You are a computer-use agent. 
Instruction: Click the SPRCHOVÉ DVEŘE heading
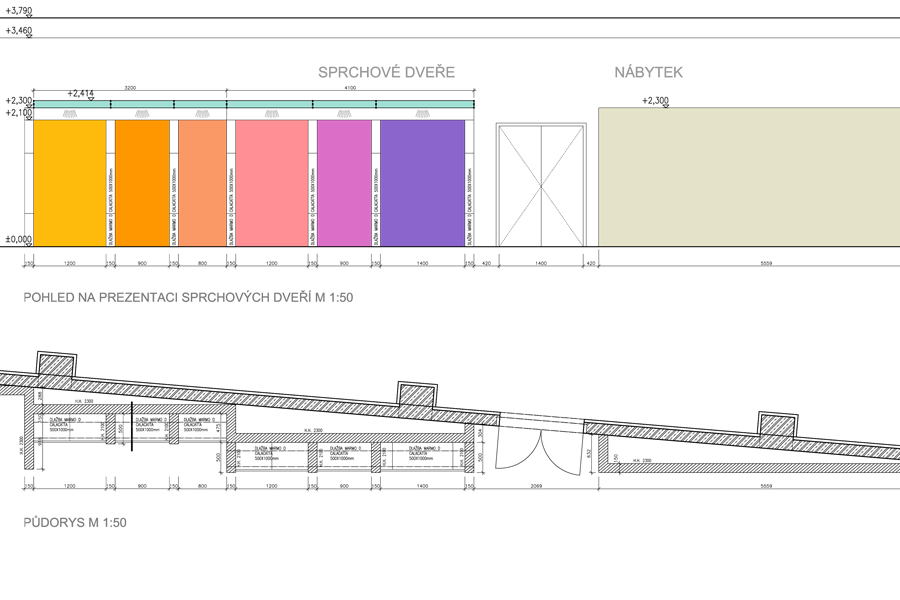[x=386, y=72]
